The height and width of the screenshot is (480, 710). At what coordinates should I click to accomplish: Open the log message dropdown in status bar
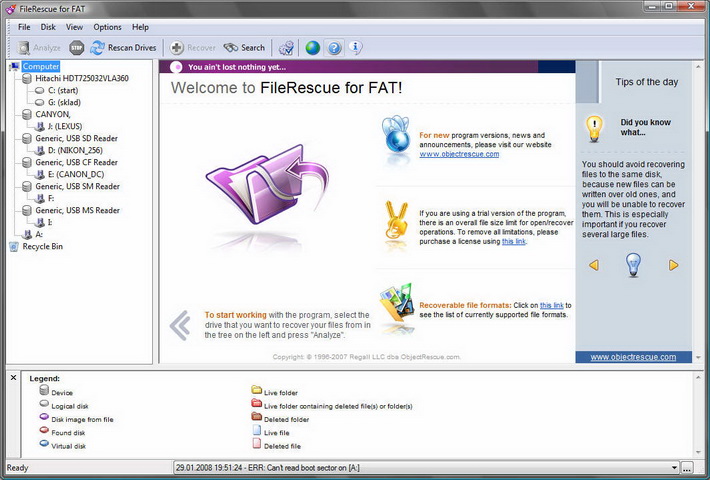coord(674,467)
